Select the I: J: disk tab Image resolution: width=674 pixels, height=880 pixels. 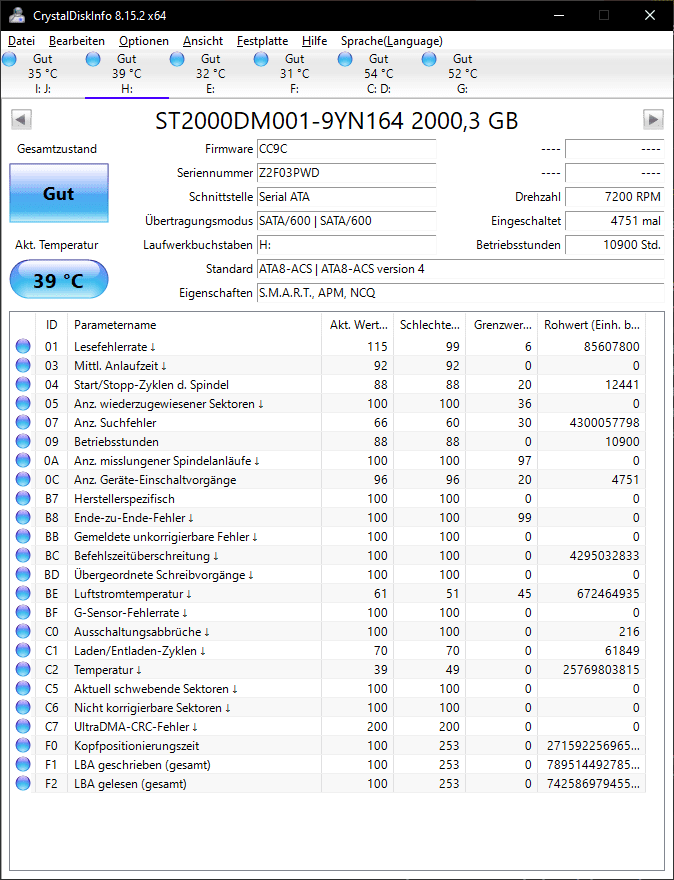(x=43, y=74)
